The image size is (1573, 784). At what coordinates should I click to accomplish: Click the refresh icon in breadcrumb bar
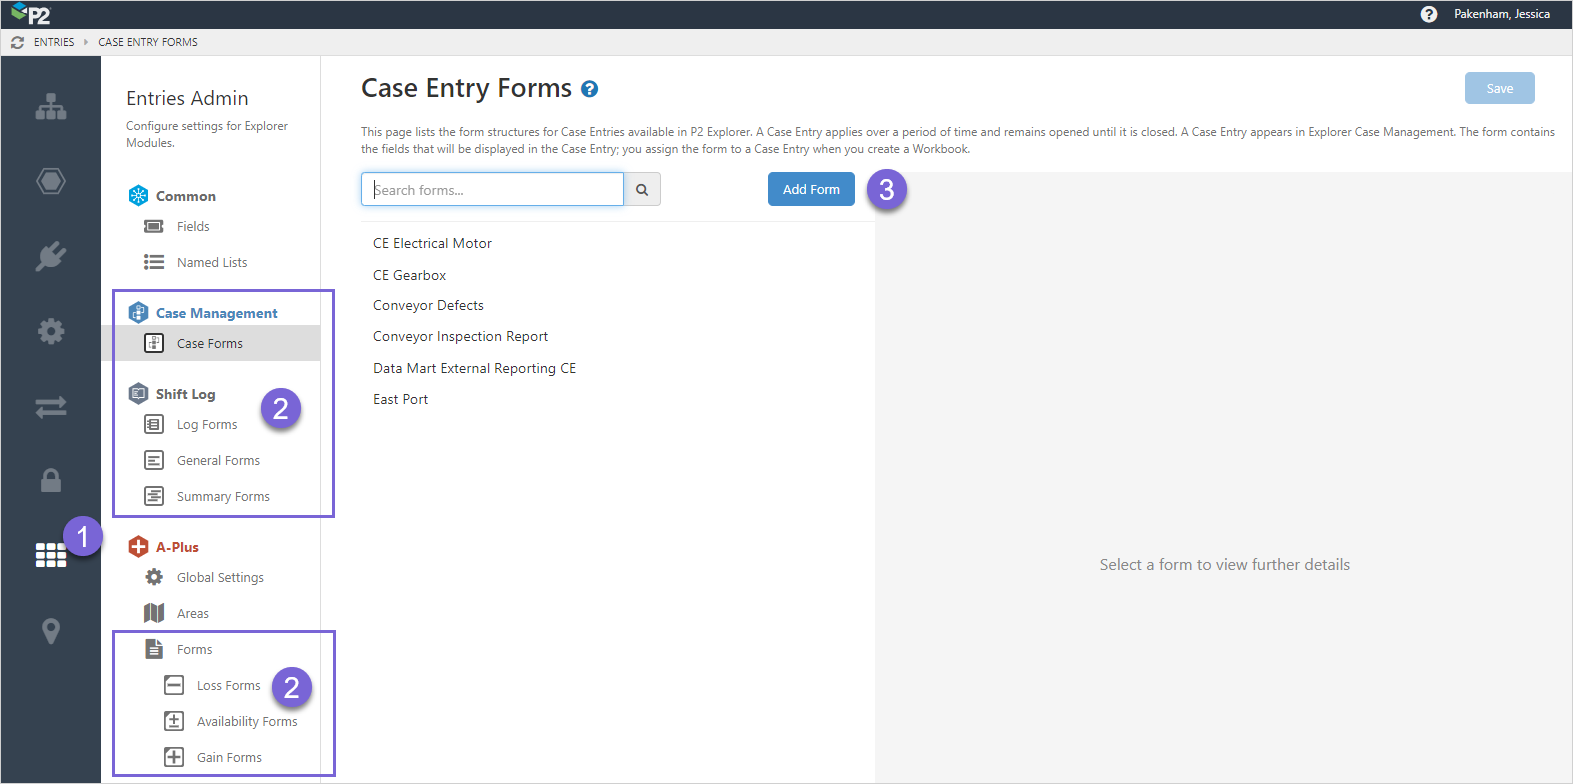coord(17,42)
